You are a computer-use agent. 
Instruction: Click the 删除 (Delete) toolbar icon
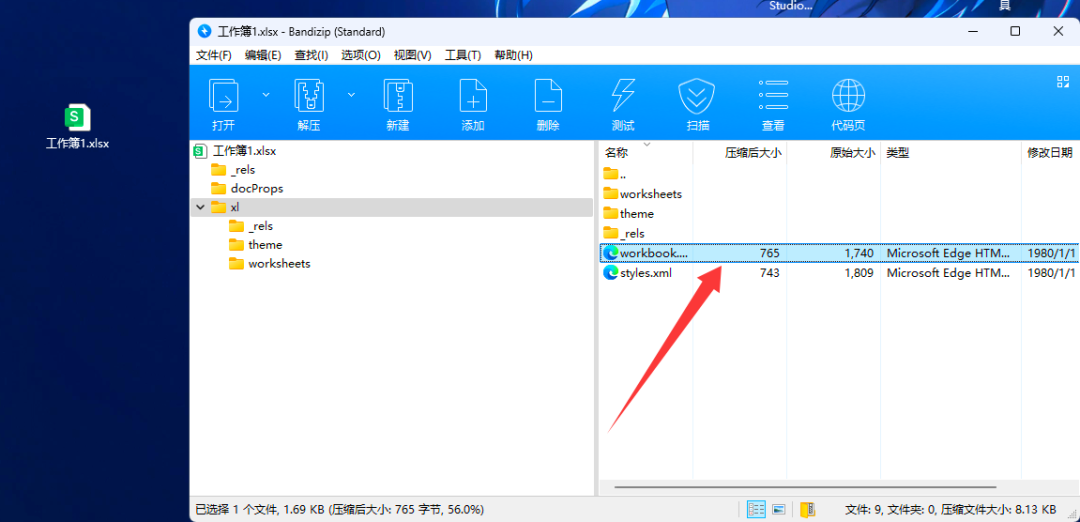[x=548, y=96]
